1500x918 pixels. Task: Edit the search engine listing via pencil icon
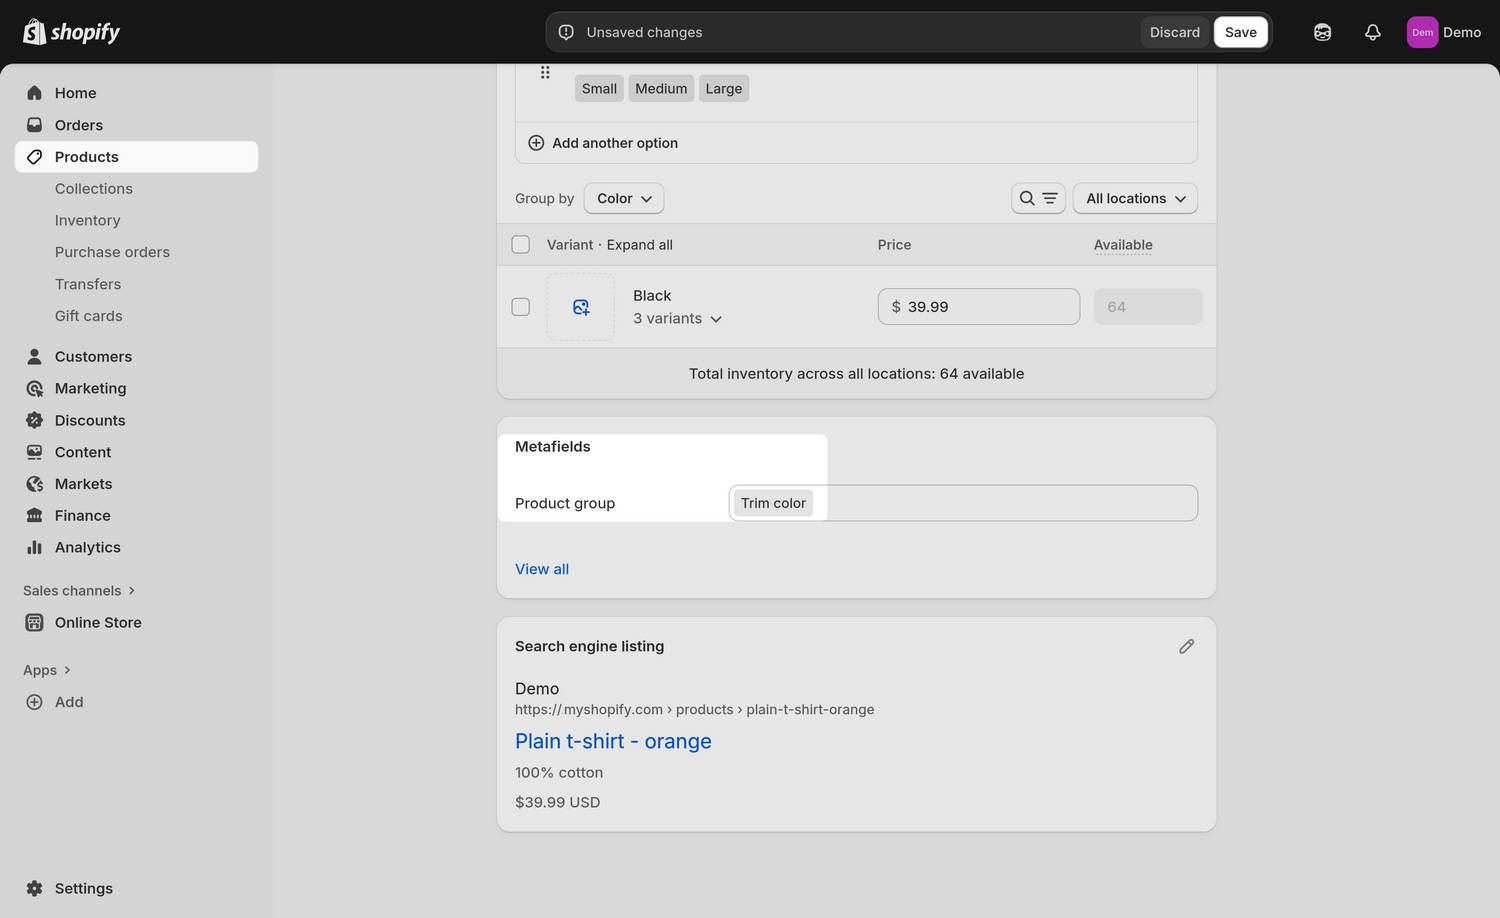pyautogui.click(x=1186, y=646)
